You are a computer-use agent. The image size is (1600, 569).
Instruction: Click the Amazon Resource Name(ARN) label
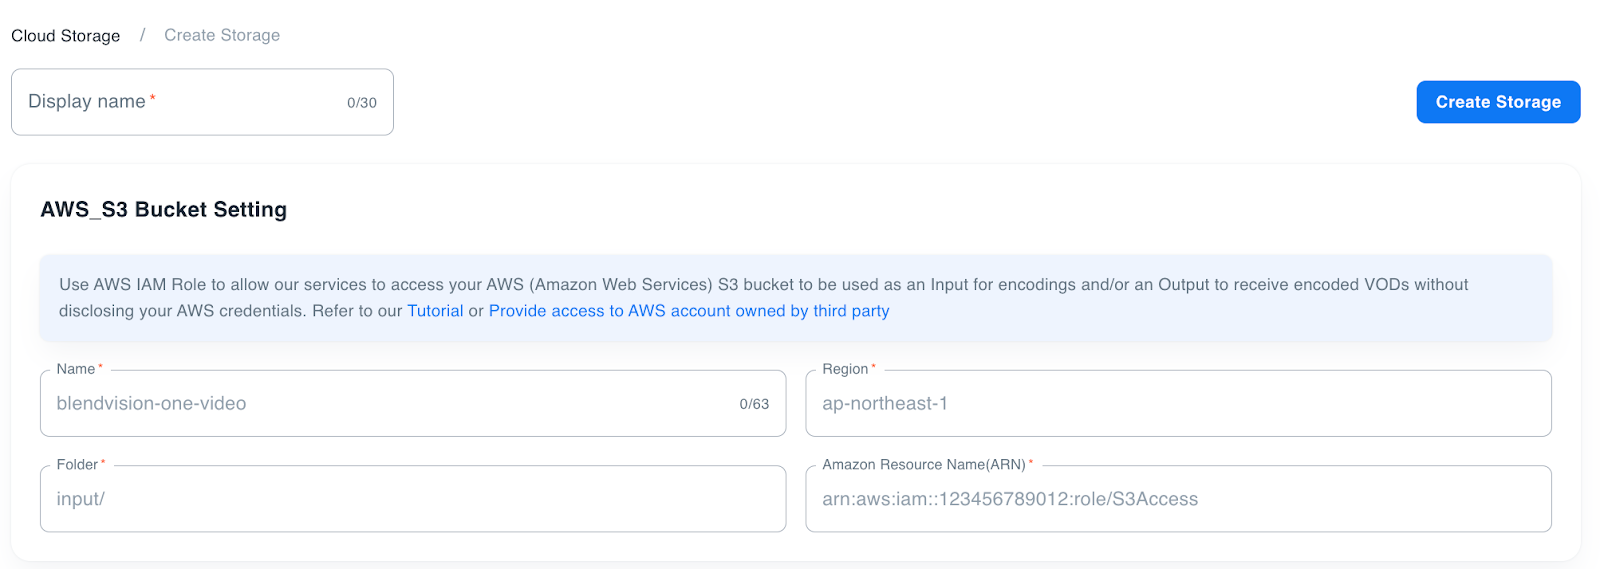[923, 465]
